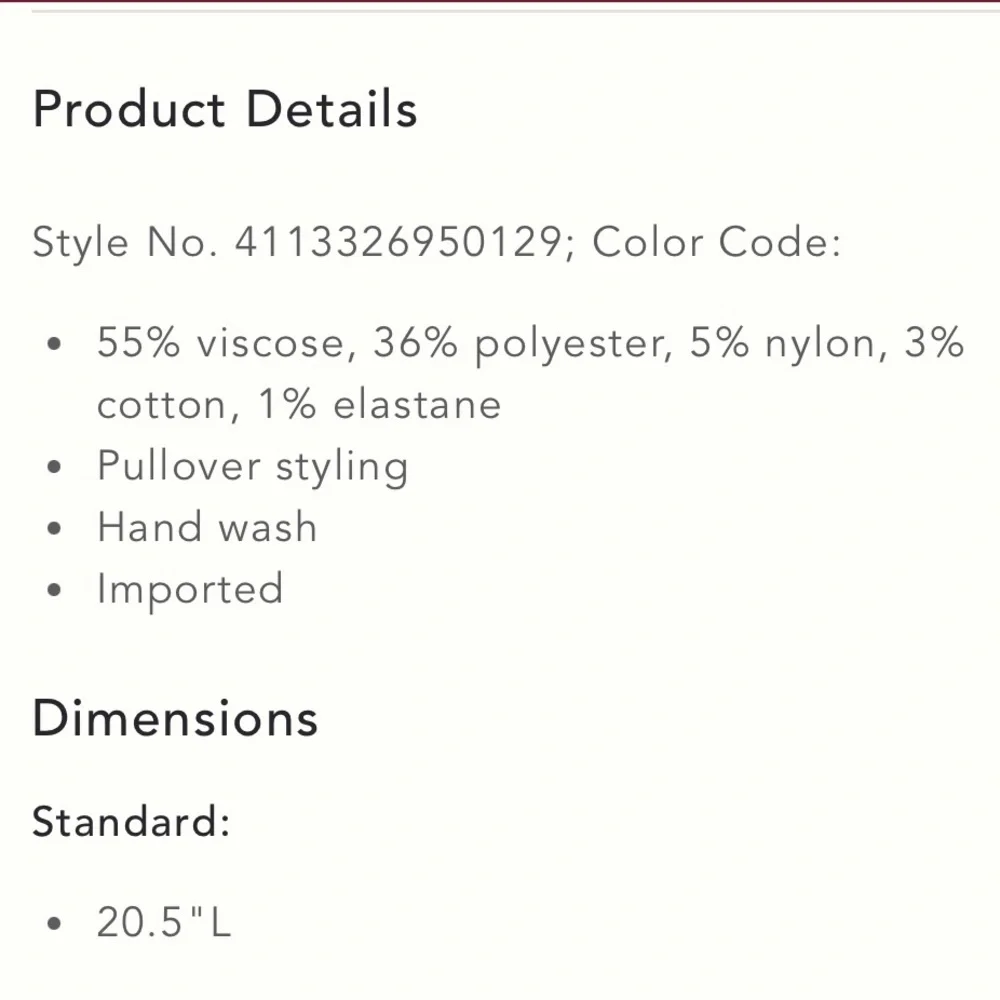Click the bullet before Hand wash

(x=56, y=529)
